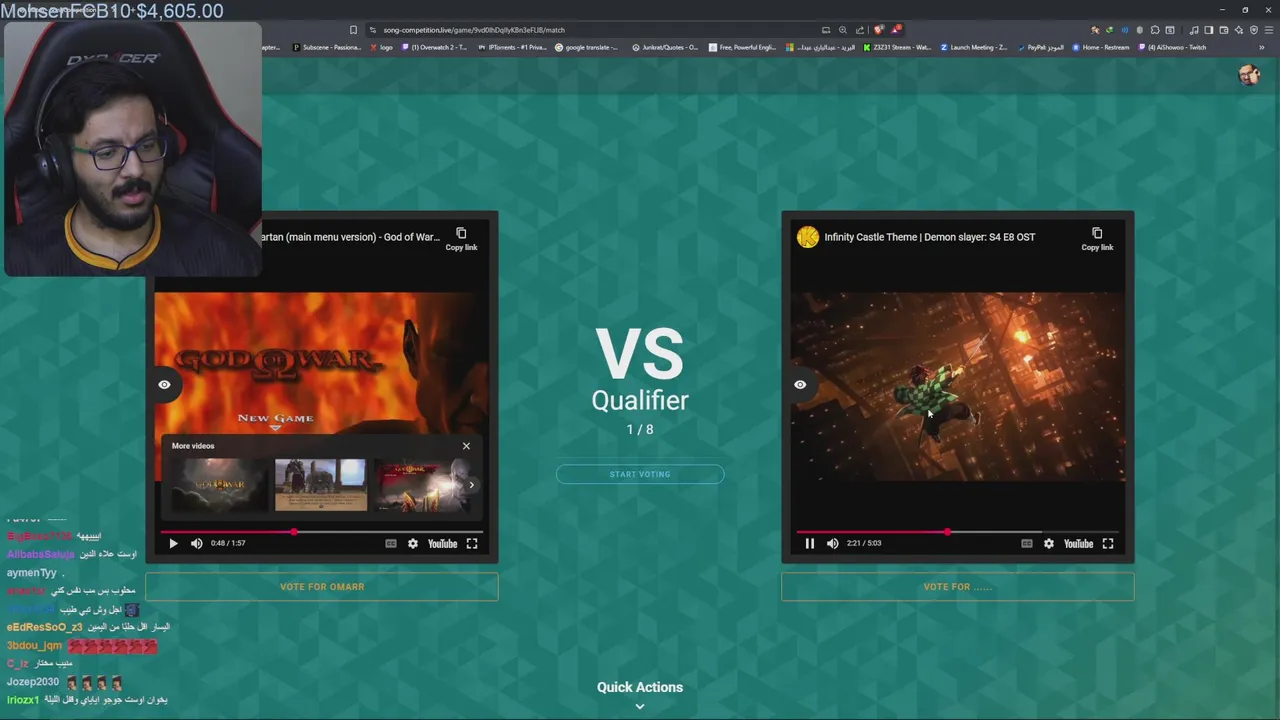Bookmark this page icon in address bar
1280x720 pixels.
click(x=353, y=30)
